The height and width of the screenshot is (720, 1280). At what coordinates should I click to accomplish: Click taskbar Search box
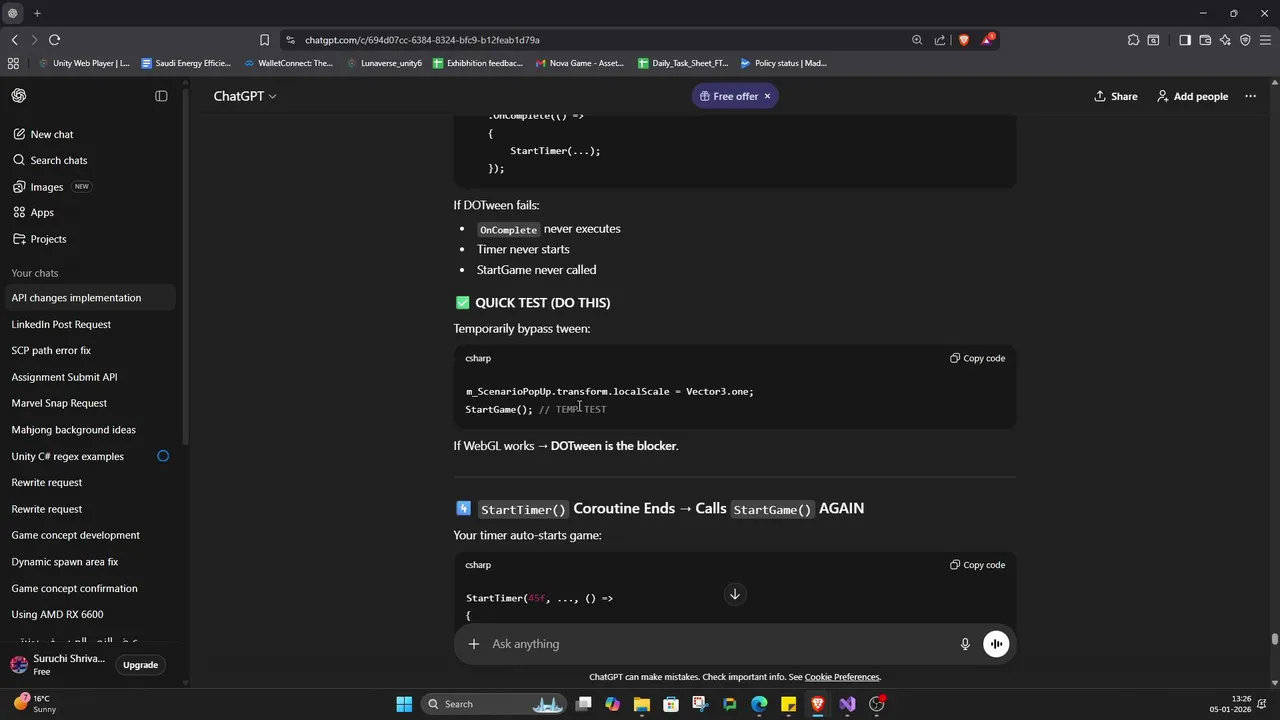(494, 704)
